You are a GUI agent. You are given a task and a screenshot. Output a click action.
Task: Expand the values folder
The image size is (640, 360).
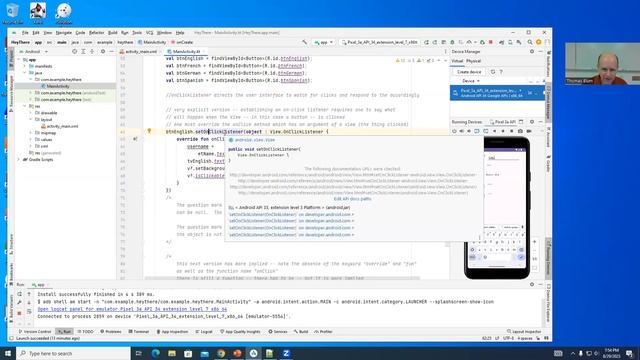pos(31,140)
